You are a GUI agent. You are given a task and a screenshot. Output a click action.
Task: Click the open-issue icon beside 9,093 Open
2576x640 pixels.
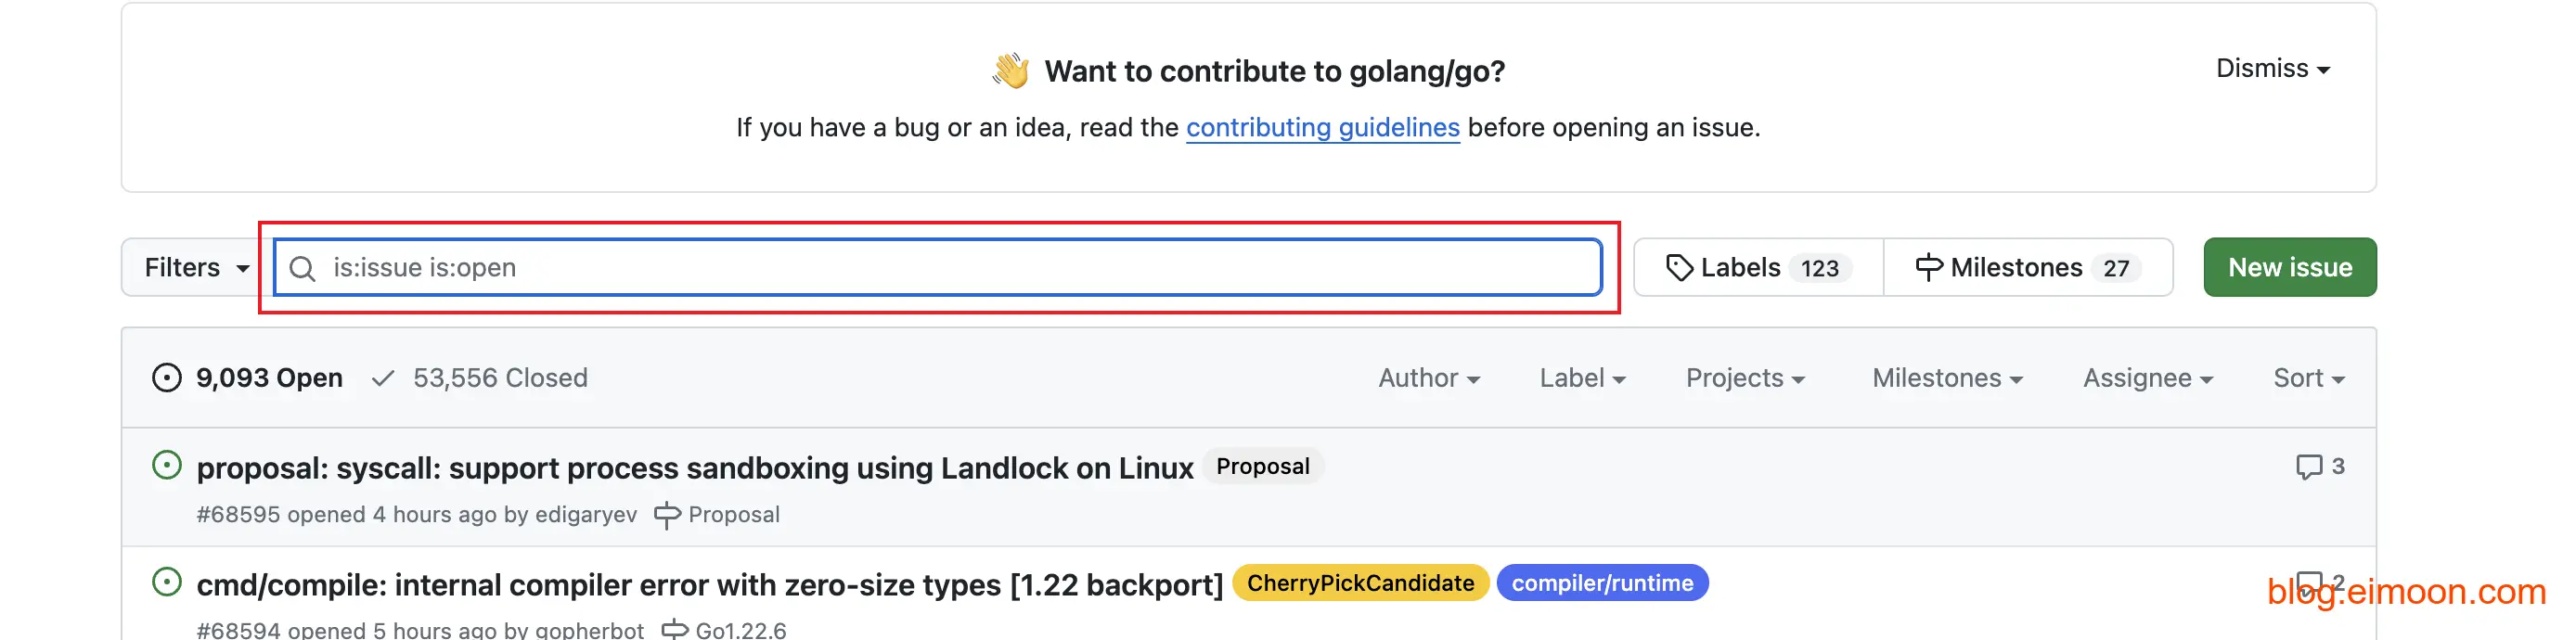[x=166, y=378]
